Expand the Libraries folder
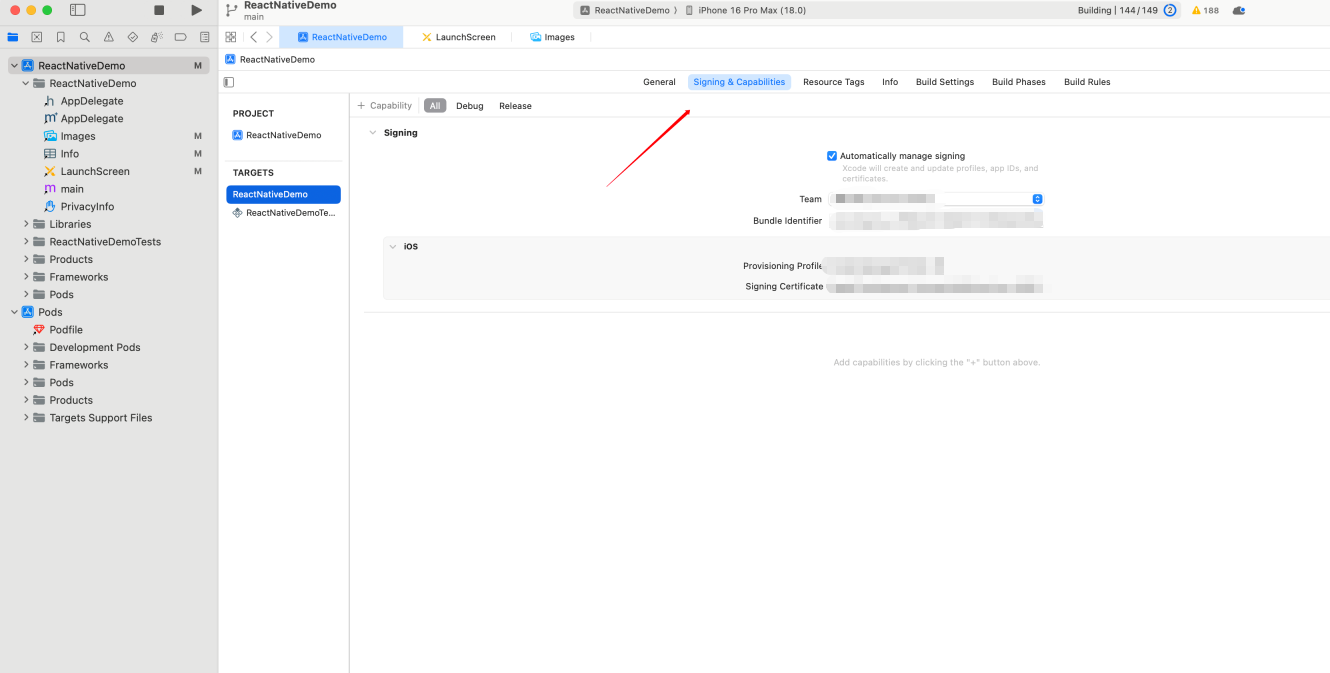Screen dimensions: 1330x673 (x=26, y=224)
